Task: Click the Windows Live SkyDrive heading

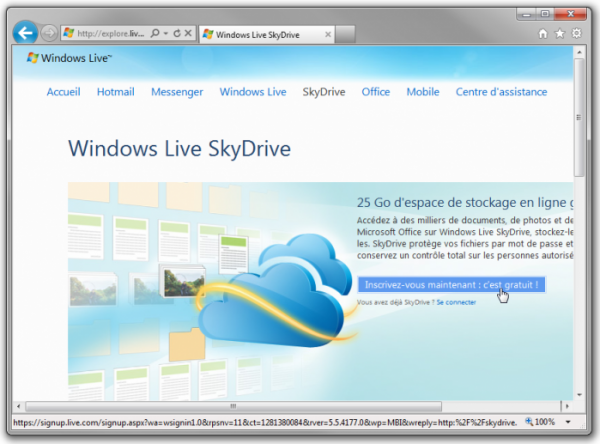Action: pyautogui.click(x=179, y=149)
